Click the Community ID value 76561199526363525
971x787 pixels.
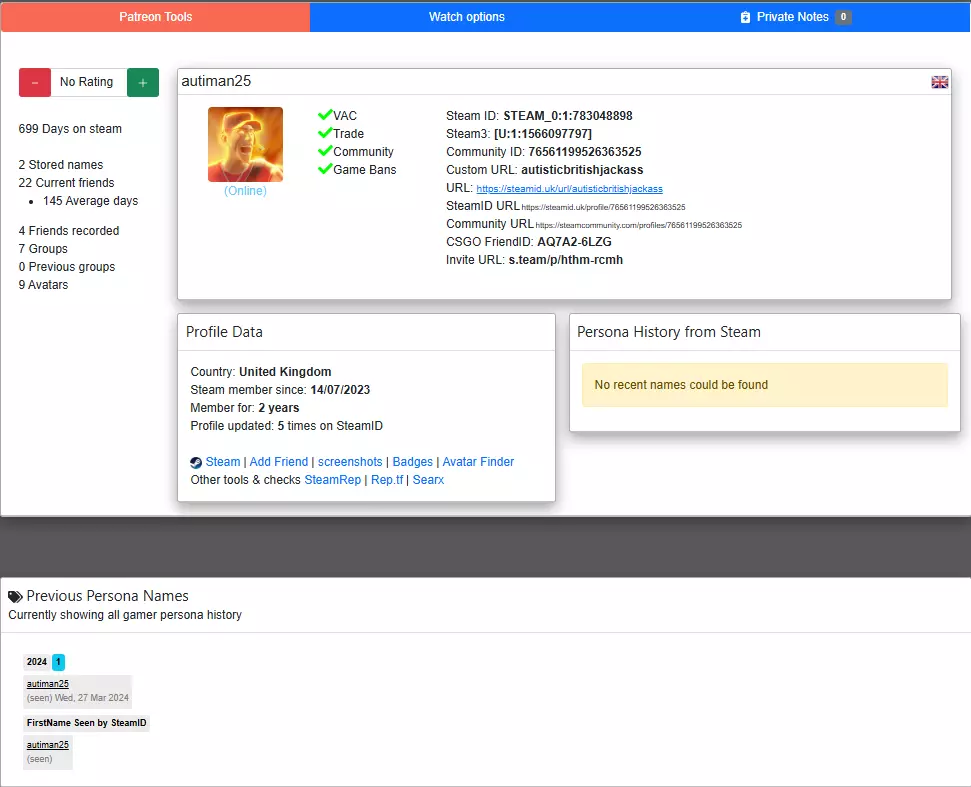tap(585, 152)
